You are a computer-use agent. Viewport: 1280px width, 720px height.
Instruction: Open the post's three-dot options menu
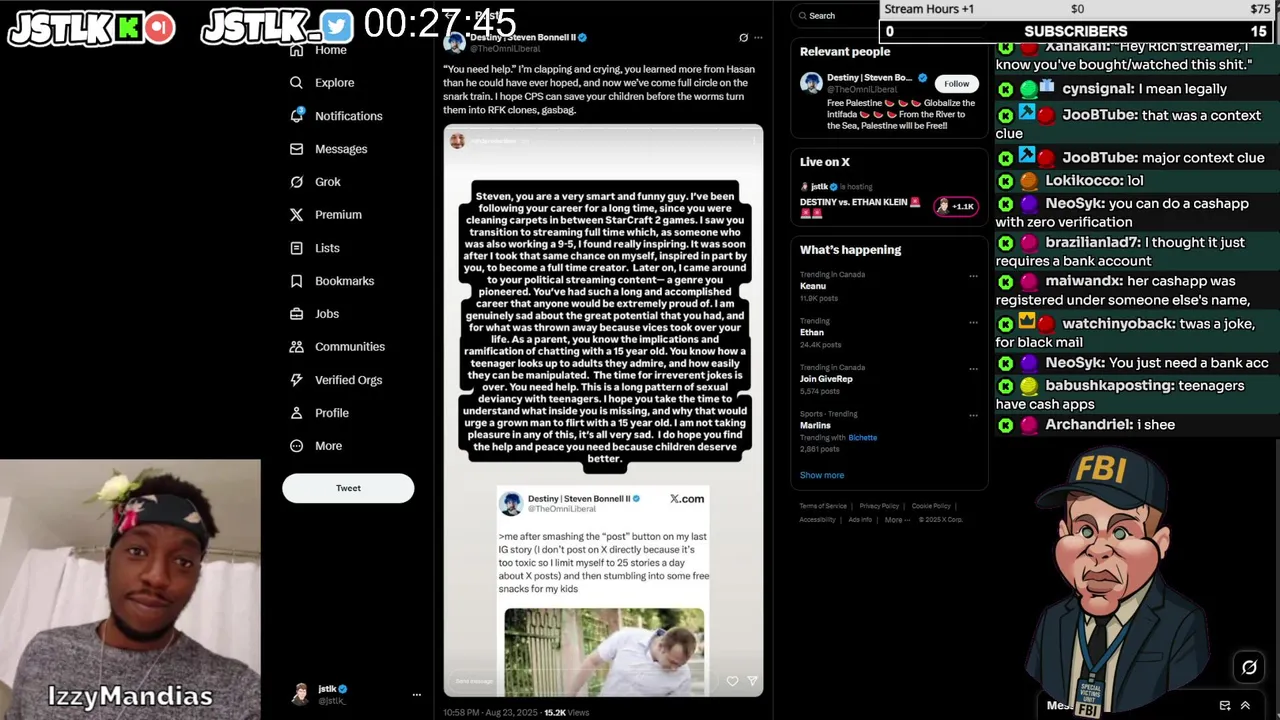click(x=758, y=38)
